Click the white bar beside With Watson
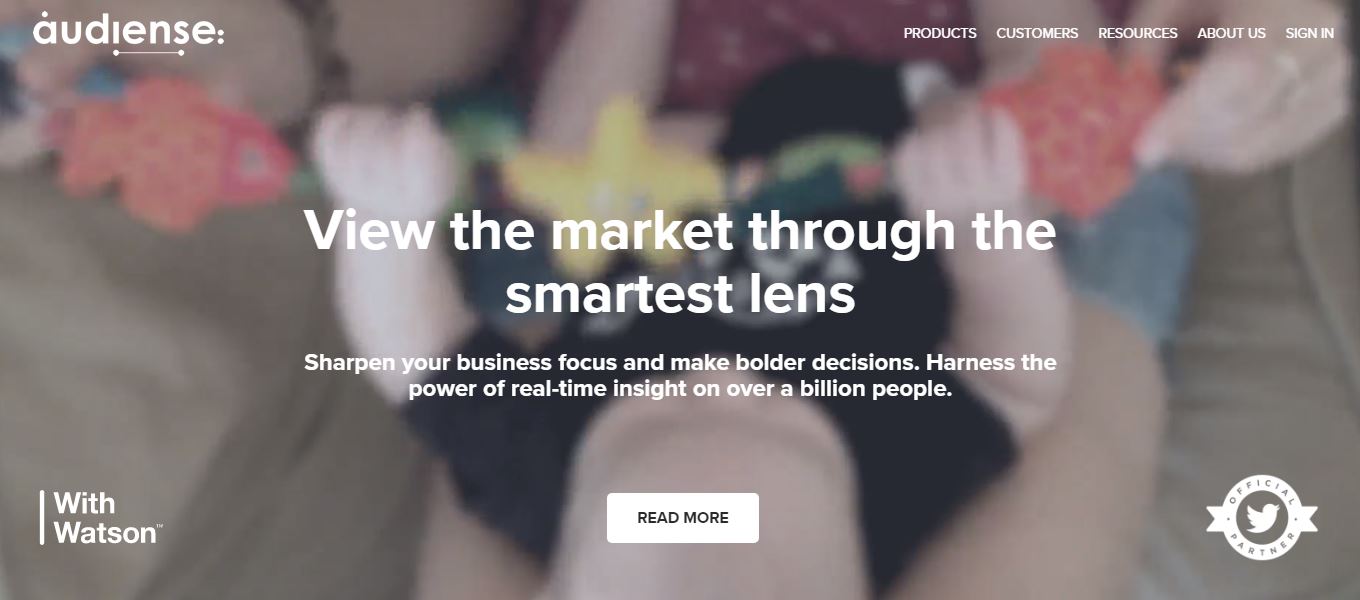The image size is (1360, 600). point(42,518)
